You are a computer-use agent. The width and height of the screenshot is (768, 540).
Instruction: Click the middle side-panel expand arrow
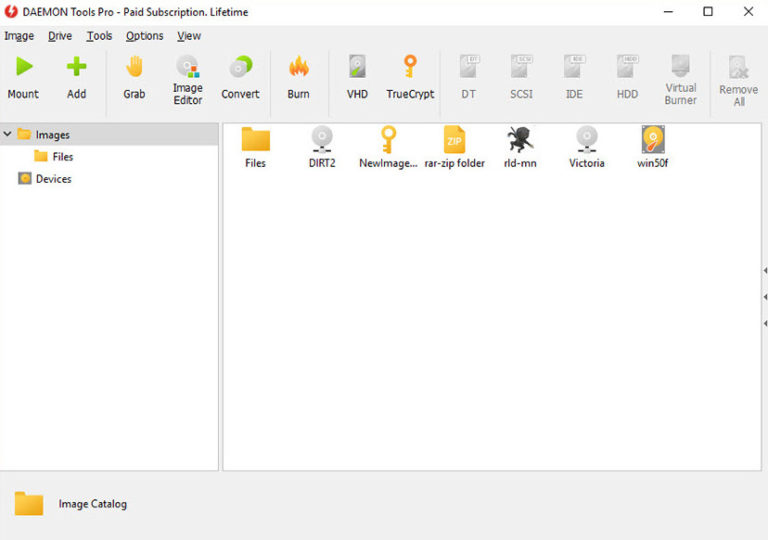pos(765,297)
